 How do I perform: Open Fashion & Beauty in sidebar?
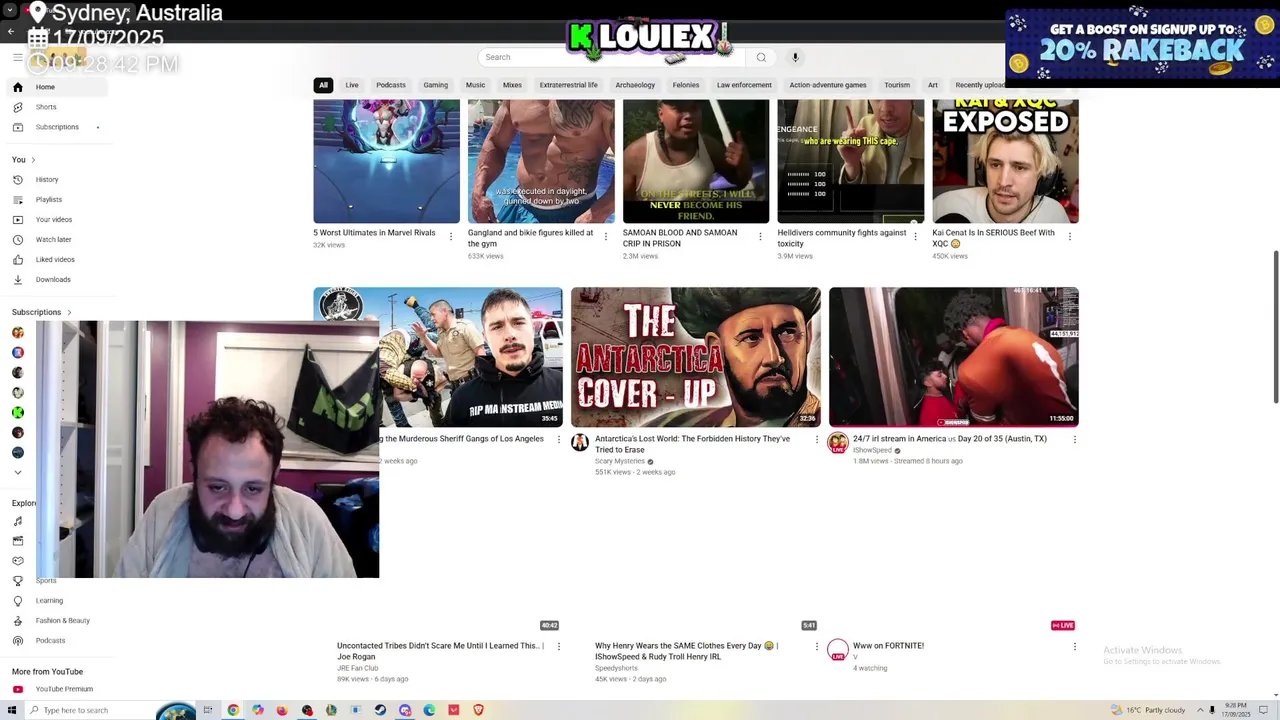click(x=63, y=621)
